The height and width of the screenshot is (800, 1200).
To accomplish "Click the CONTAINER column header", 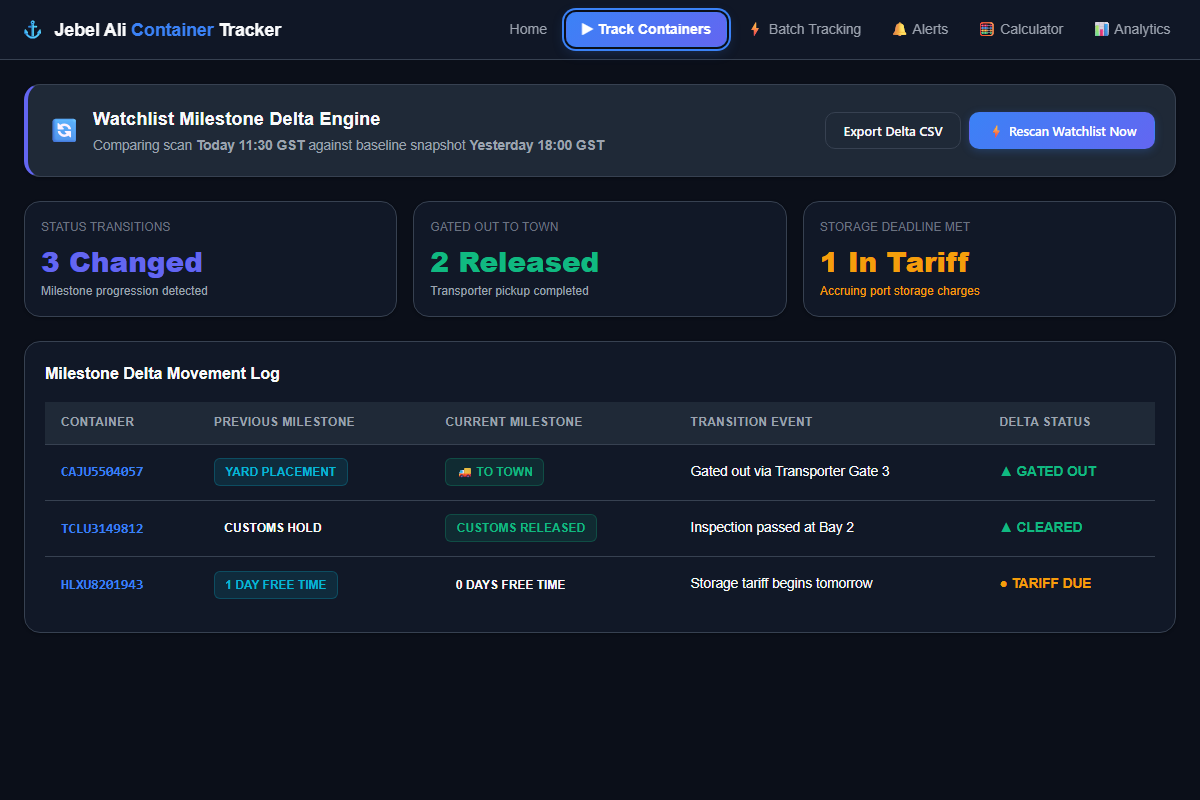I will tap(97, 422).
